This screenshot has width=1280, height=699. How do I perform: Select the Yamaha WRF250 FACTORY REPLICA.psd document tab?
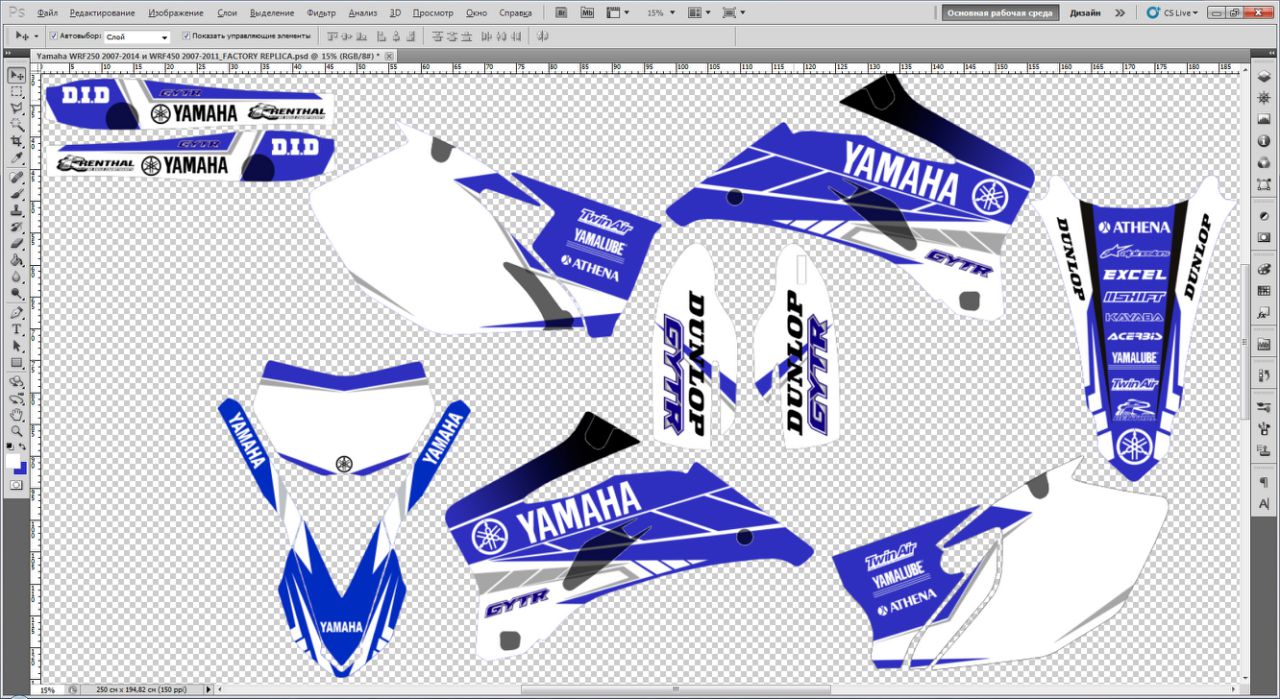[x=208, y=56]
